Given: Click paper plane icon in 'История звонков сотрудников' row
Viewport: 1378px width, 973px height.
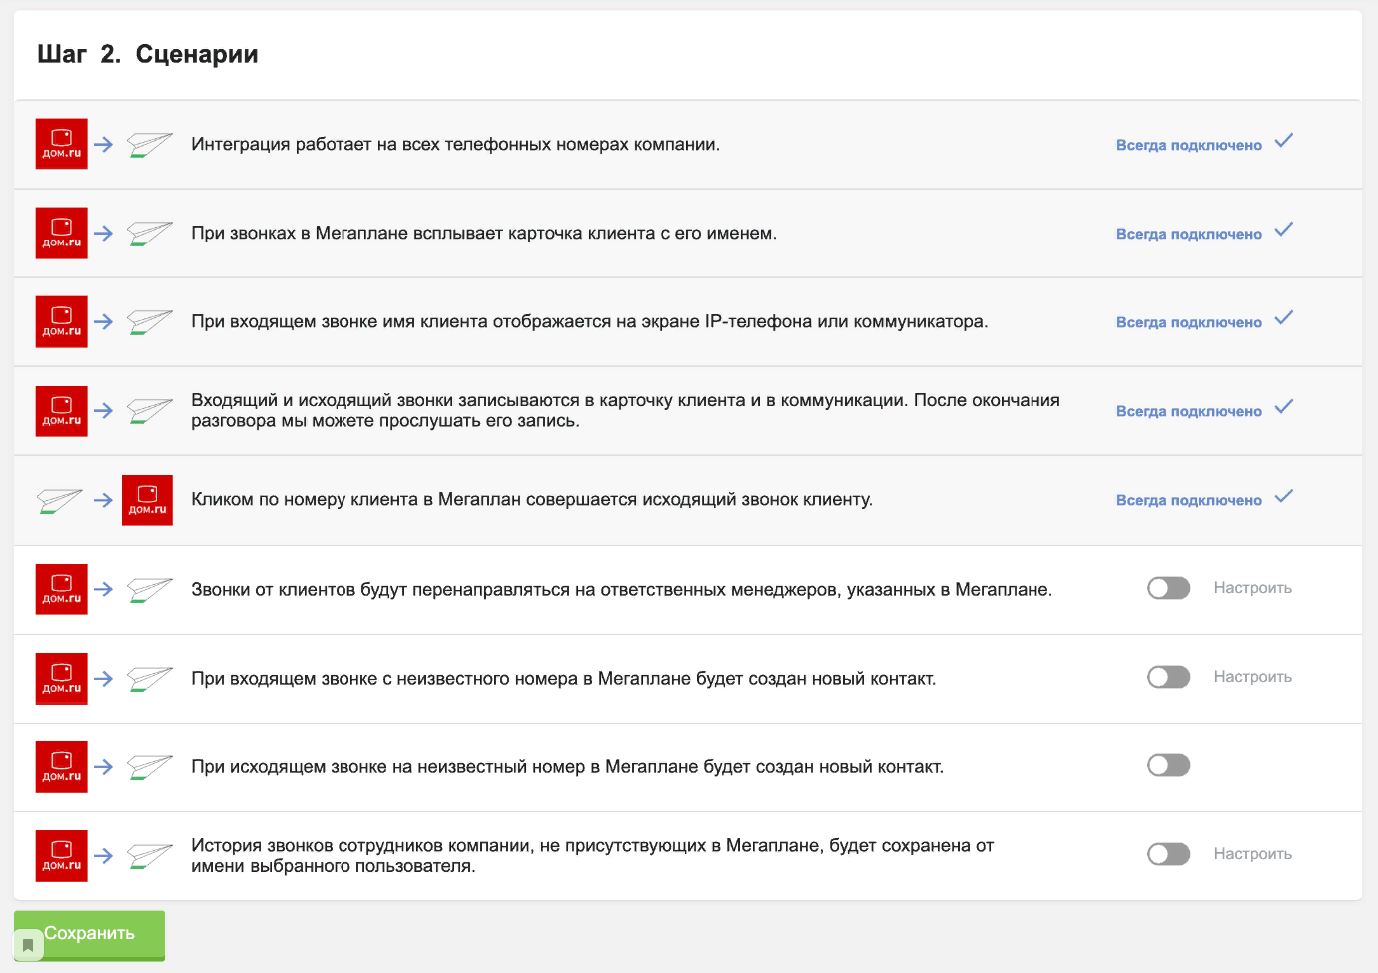Looking at the screenshot, I should coord(150,856).
